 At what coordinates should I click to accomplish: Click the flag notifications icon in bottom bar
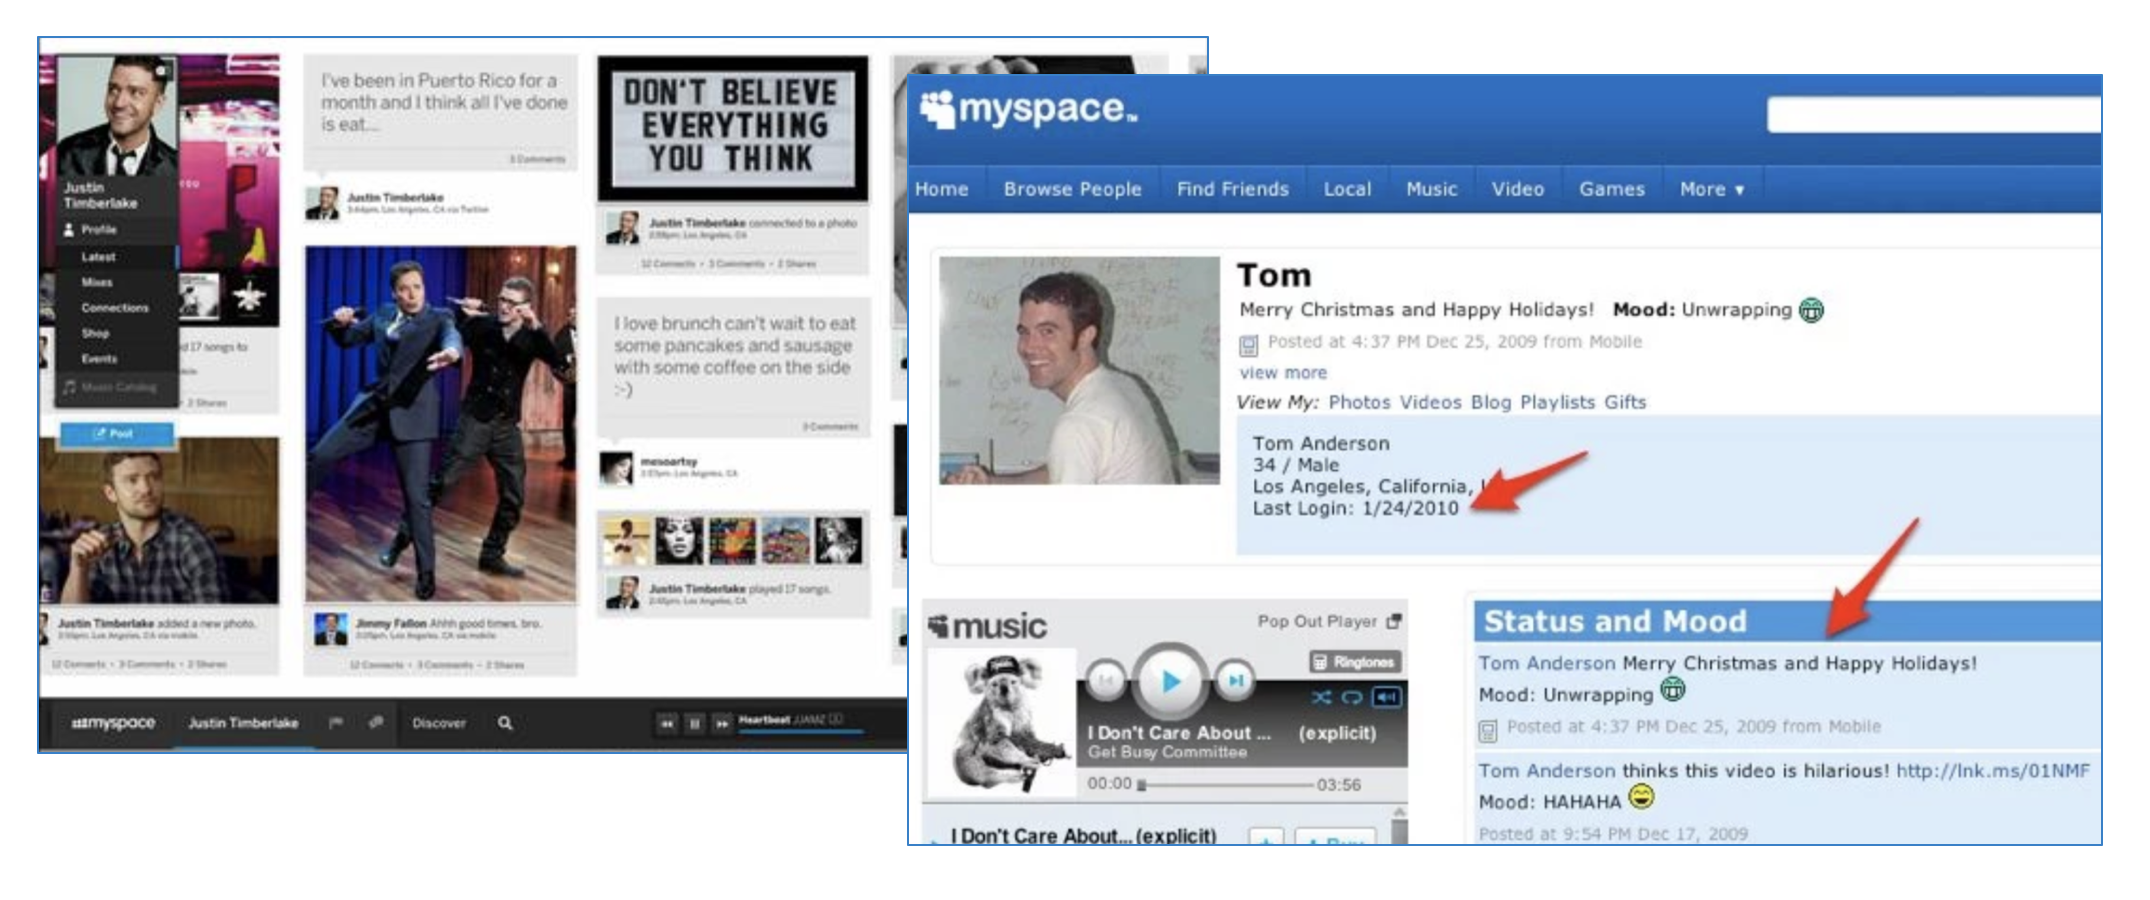pos(336,722)
